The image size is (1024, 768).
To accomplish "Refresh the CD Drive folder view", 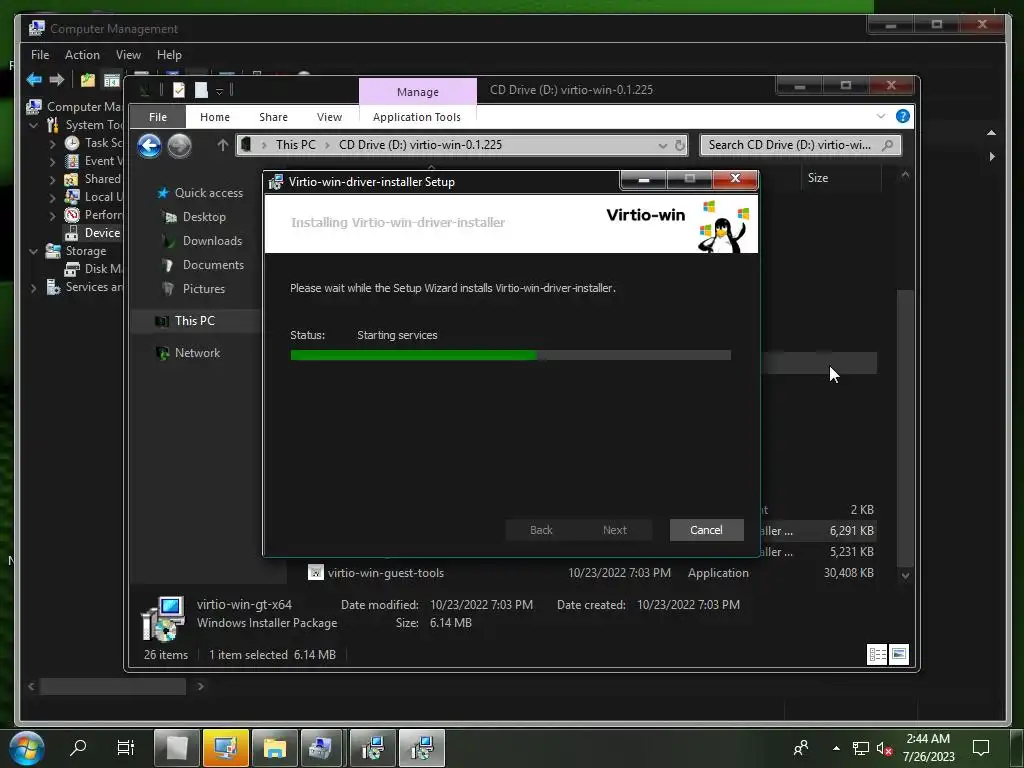I will point(680,145).
